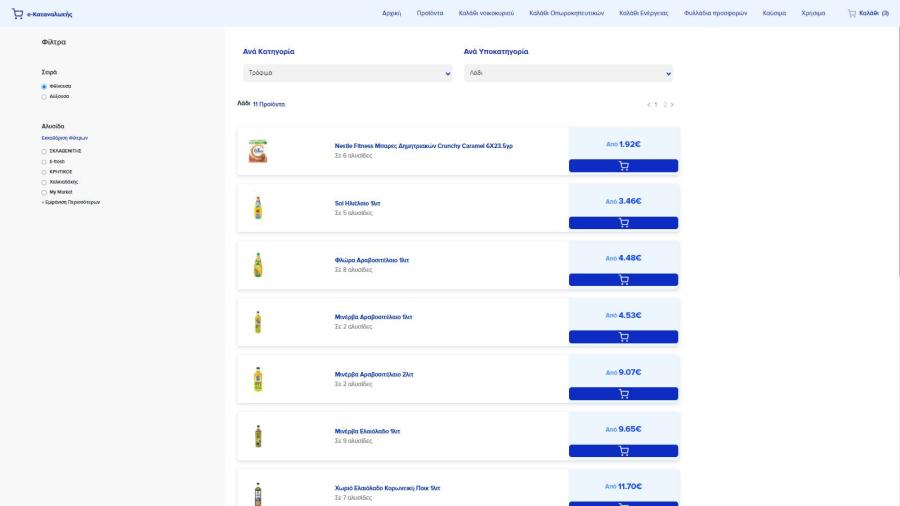This screenshot has height=506, width=900.
Task: Open Φυλλάδια προσφορών menu item
Action: [715, 13]
